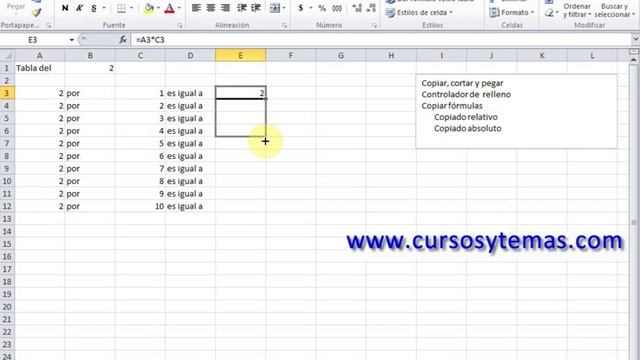Select row 12 header
The image size is (640, 360).
pyautogui.click(x=7, y=206)
